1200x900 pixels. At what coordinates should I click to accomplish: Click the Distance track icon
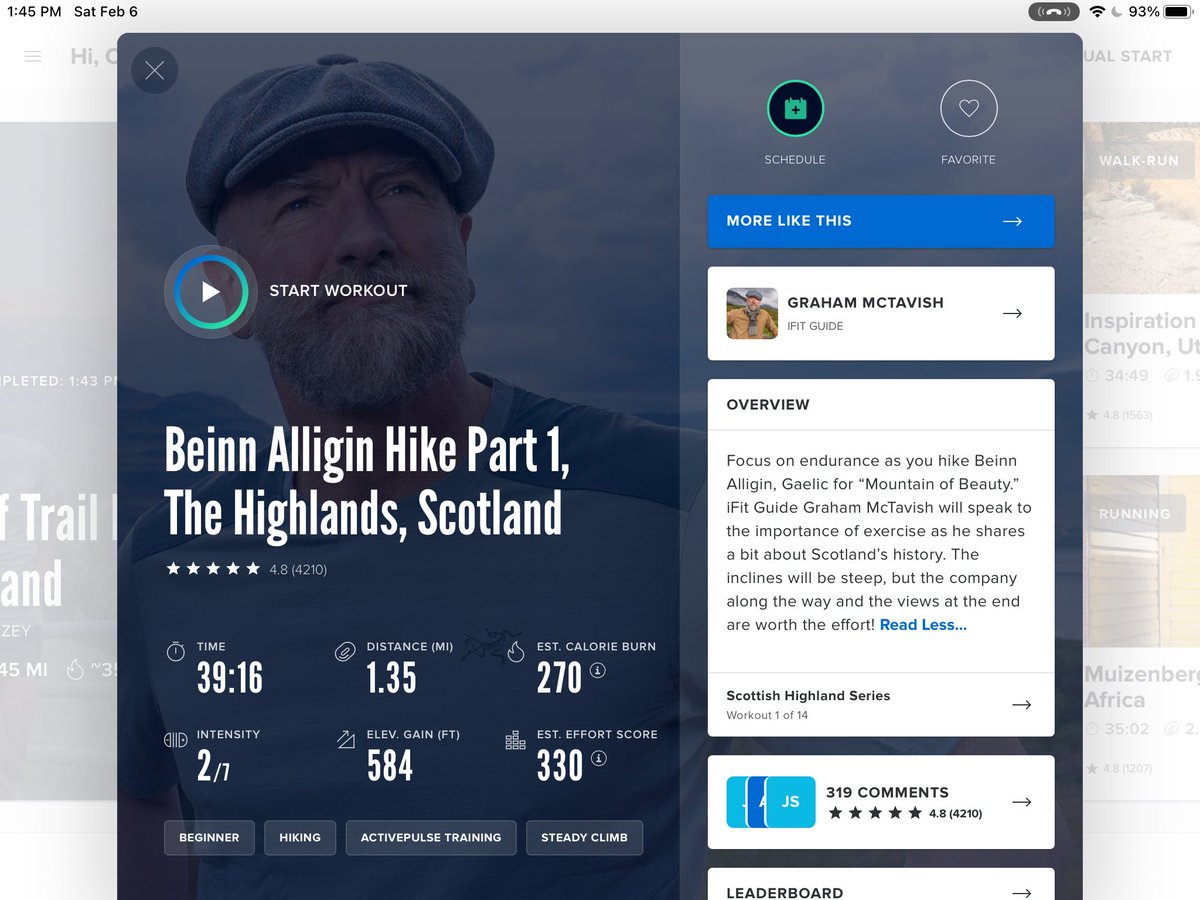click(345, 652)
